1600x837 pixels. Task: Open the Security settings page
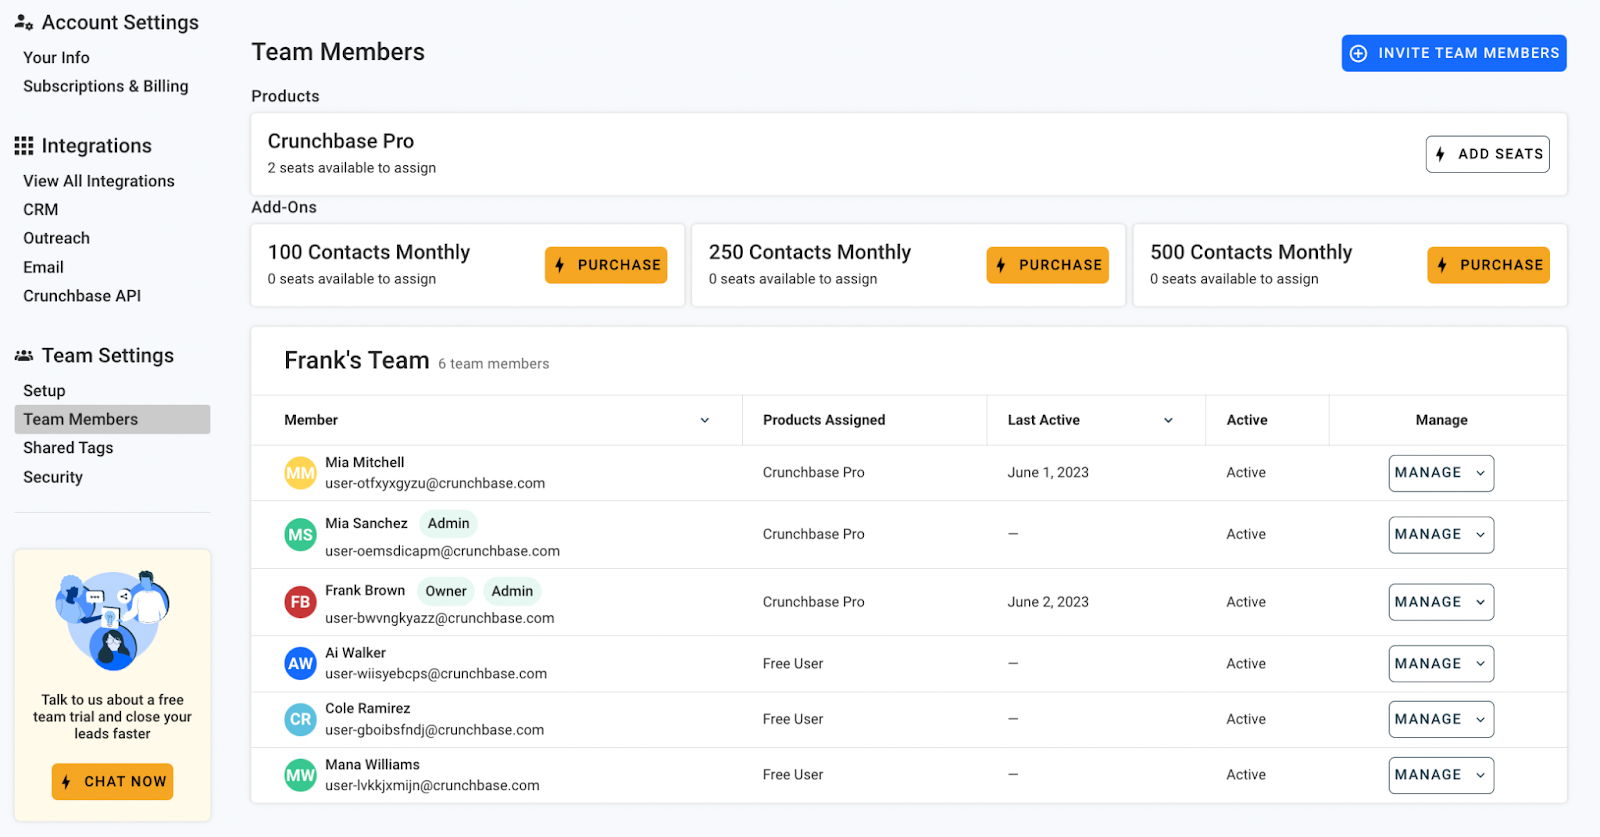pos(53,477)
